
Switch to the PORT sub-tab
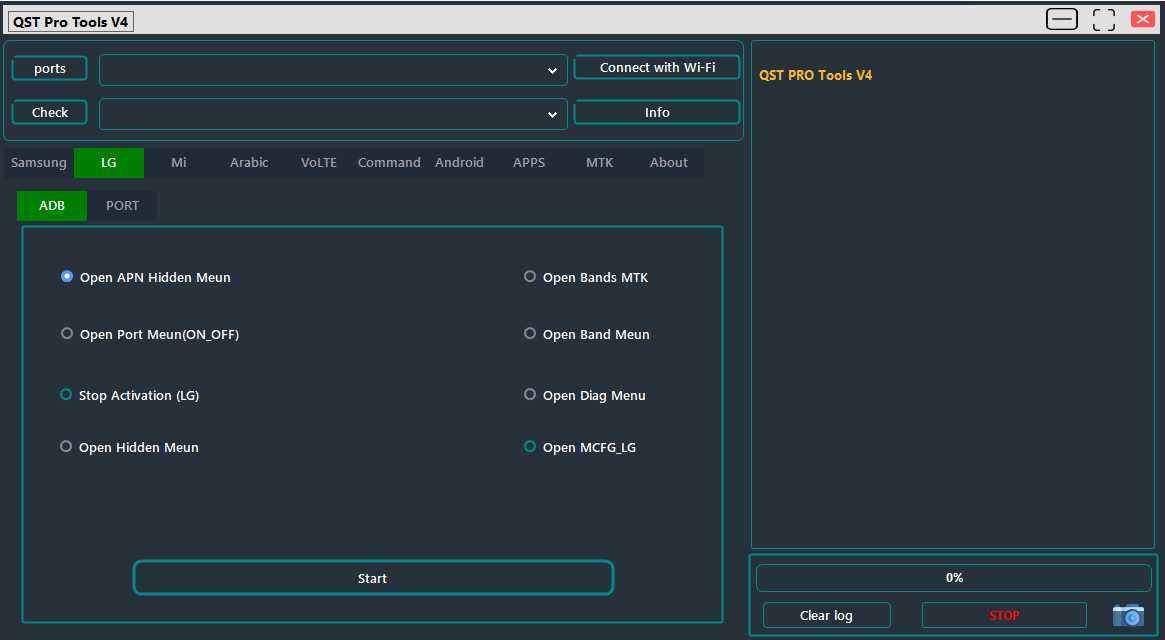point(122,205)
